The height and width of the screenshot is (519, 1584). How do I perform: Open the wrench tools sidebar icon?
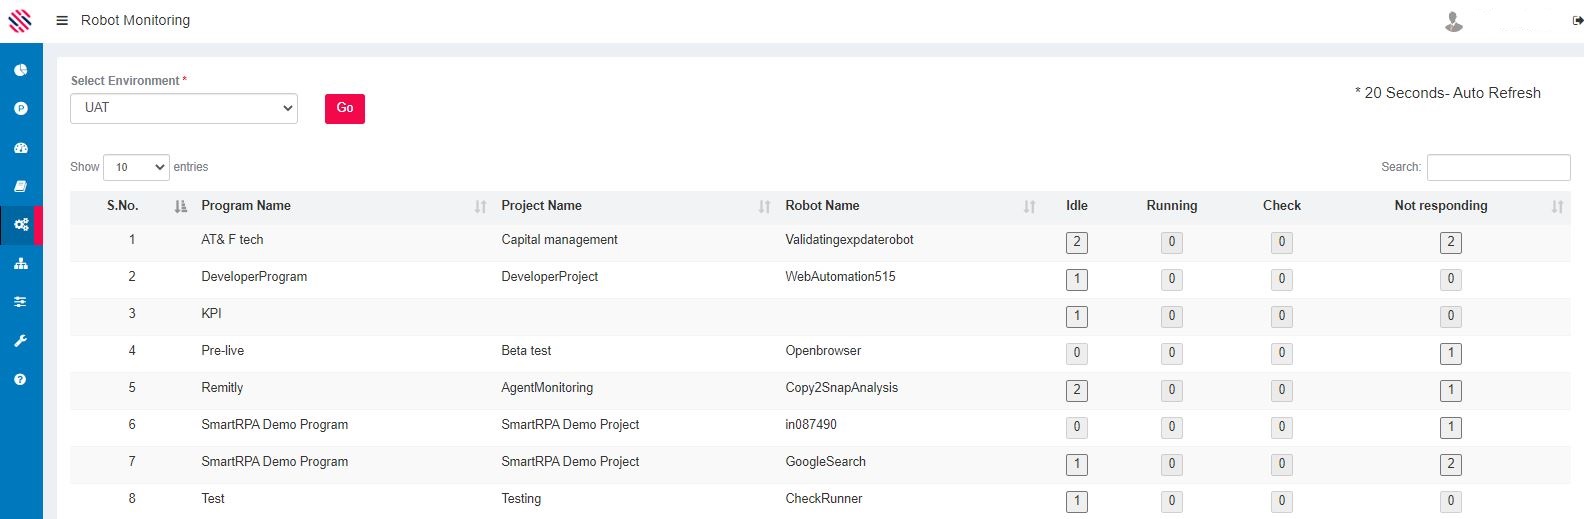pos(21,341)
